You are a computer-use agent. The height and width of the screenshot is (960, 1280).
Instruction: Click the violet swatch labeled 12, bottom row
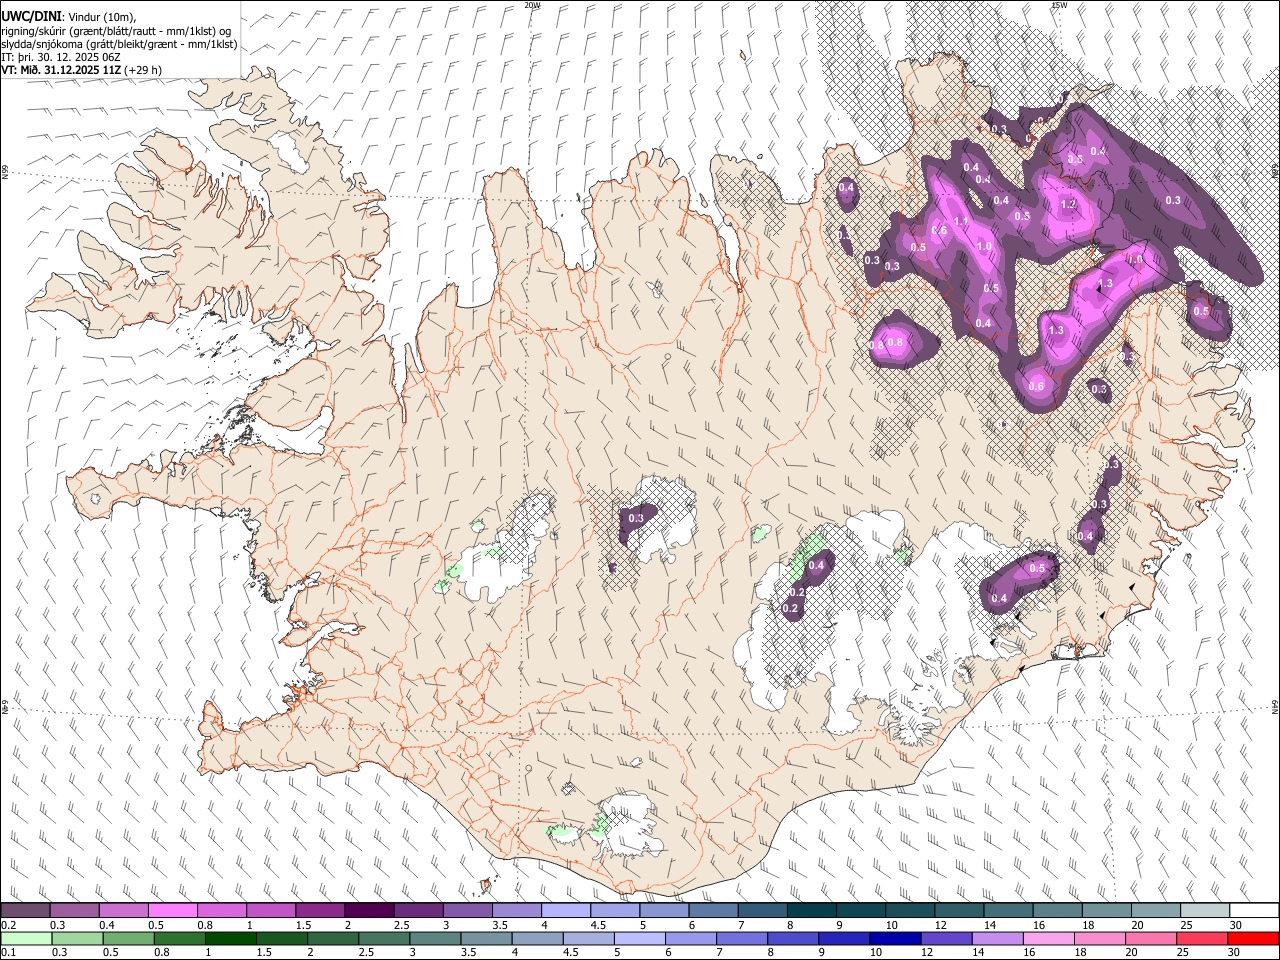click(x=946, y=938)
